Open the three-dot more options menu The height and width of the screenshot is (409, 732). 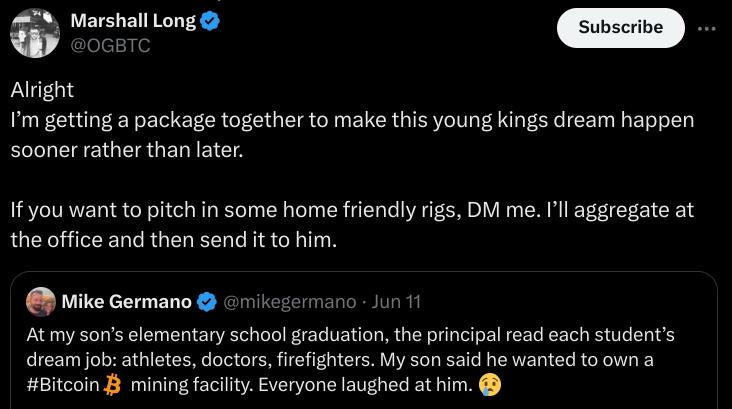707,27
